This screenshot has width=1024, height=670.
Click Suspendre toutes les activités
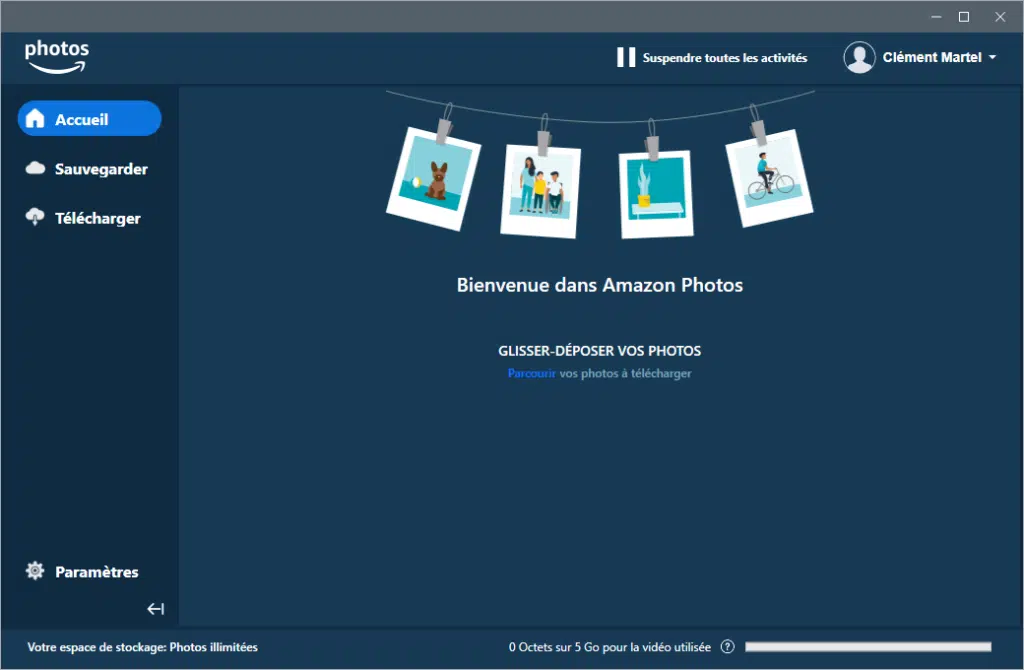point(725,58)
